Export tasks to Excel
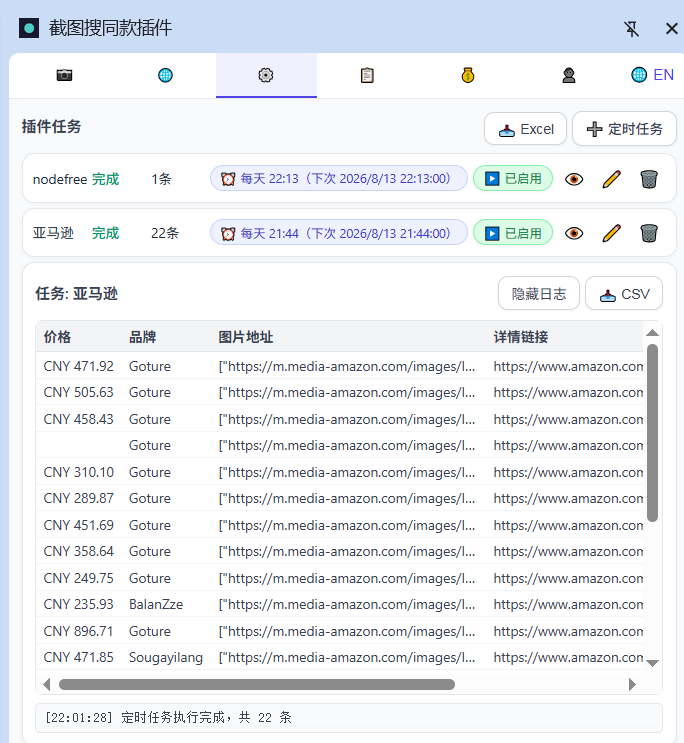 525,129
